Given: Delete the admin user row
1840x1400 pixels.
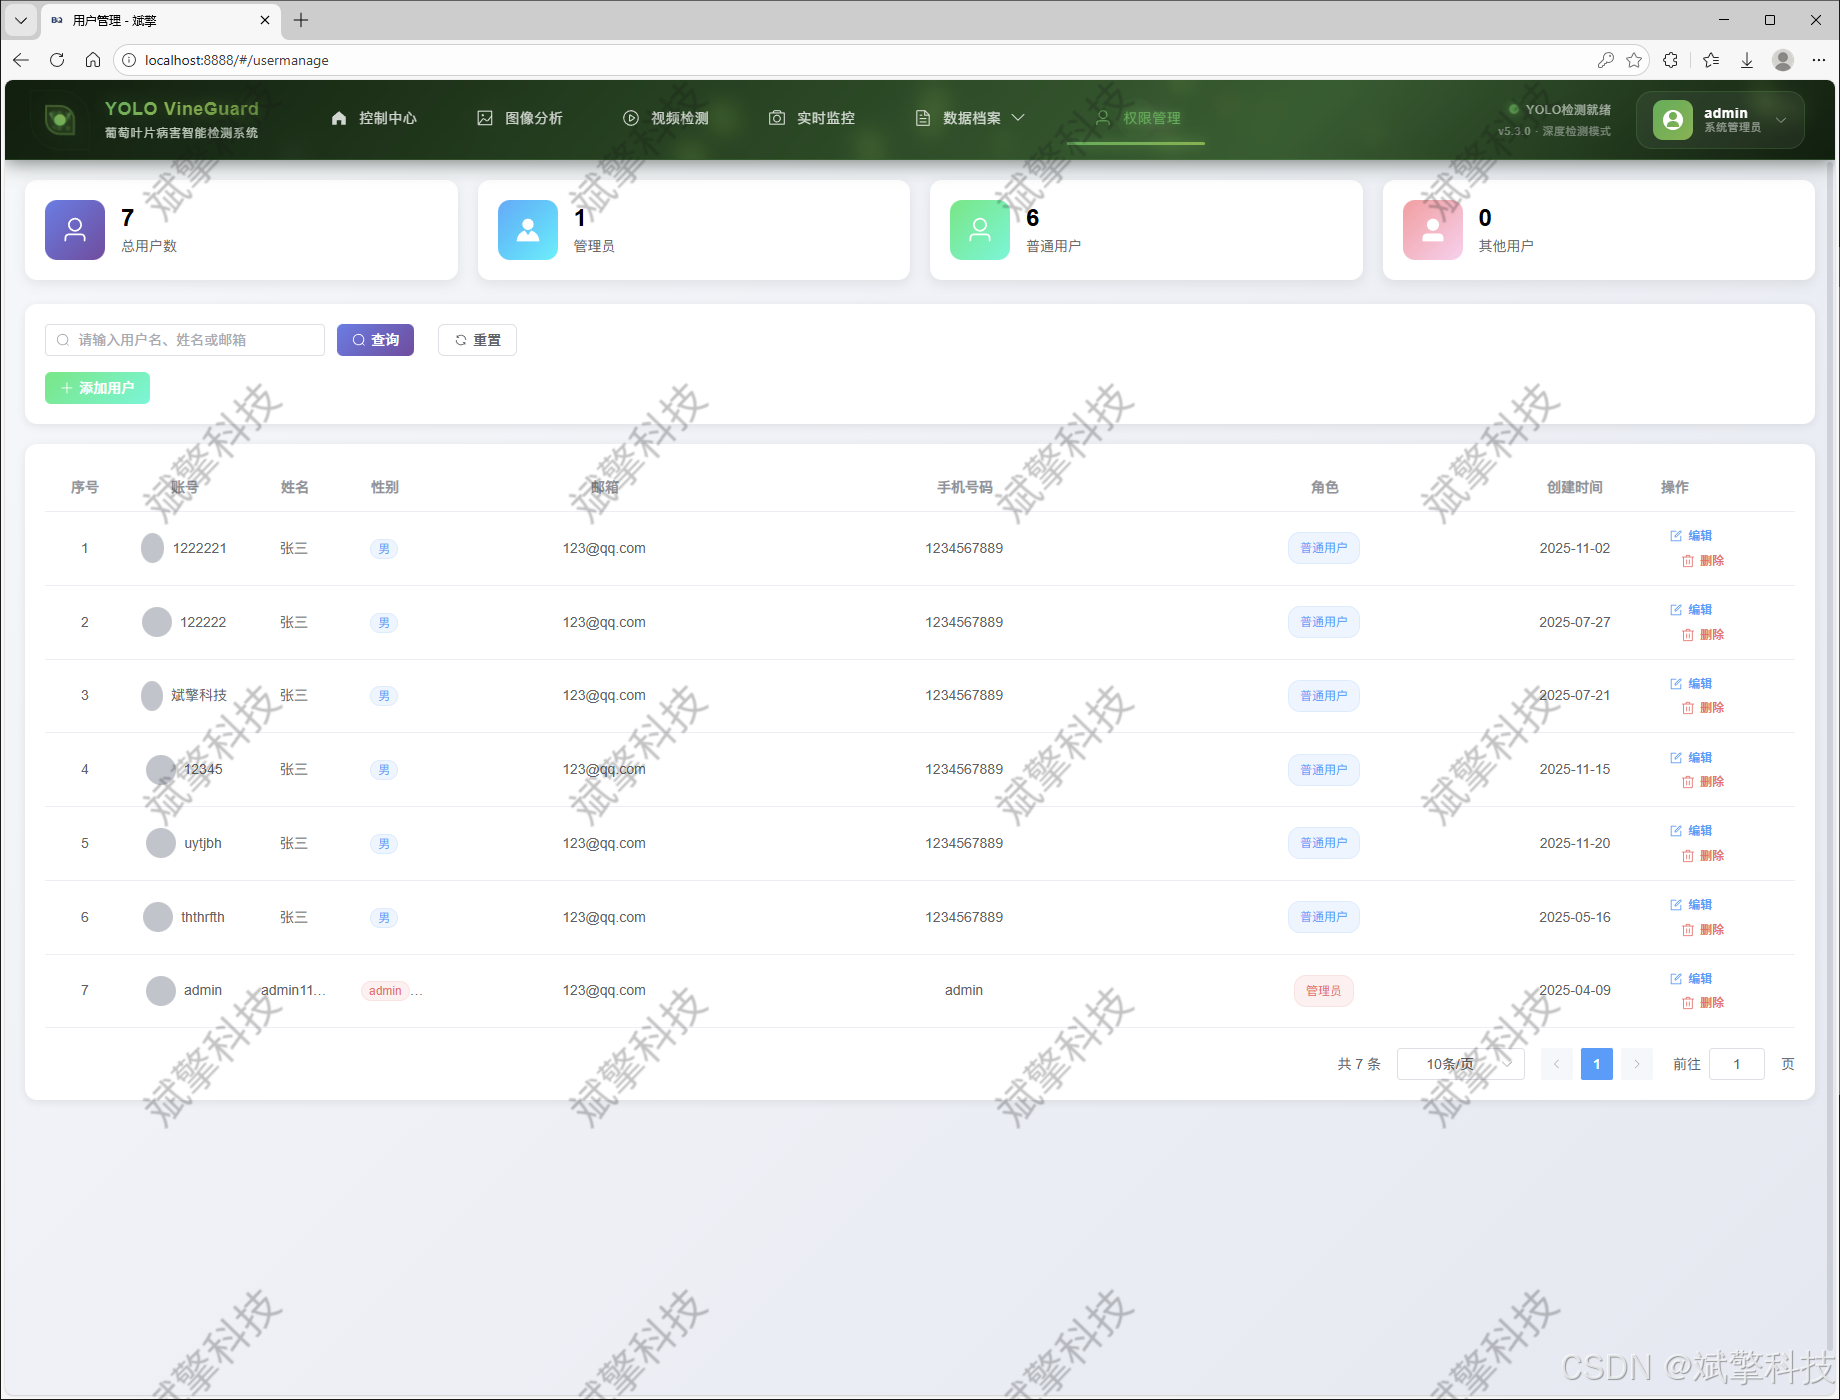Looking at the screenshot, I should [1703, 1003].
